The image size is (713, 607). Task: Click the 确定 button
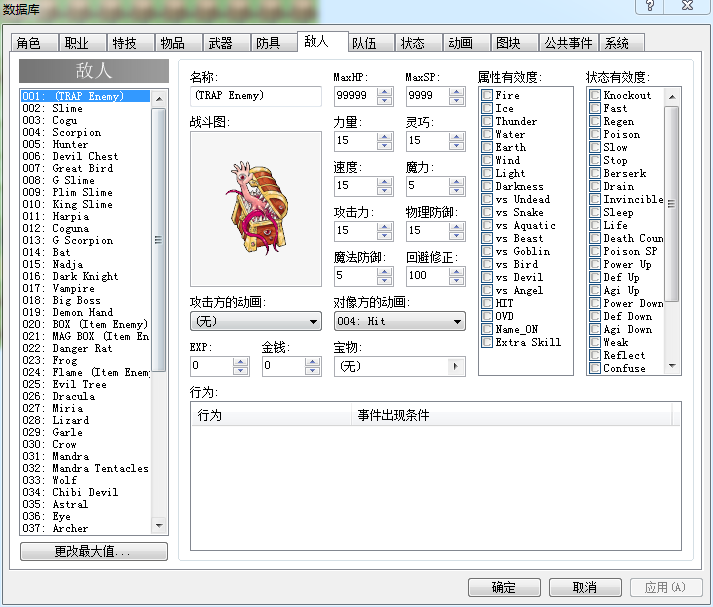(504, 587)
